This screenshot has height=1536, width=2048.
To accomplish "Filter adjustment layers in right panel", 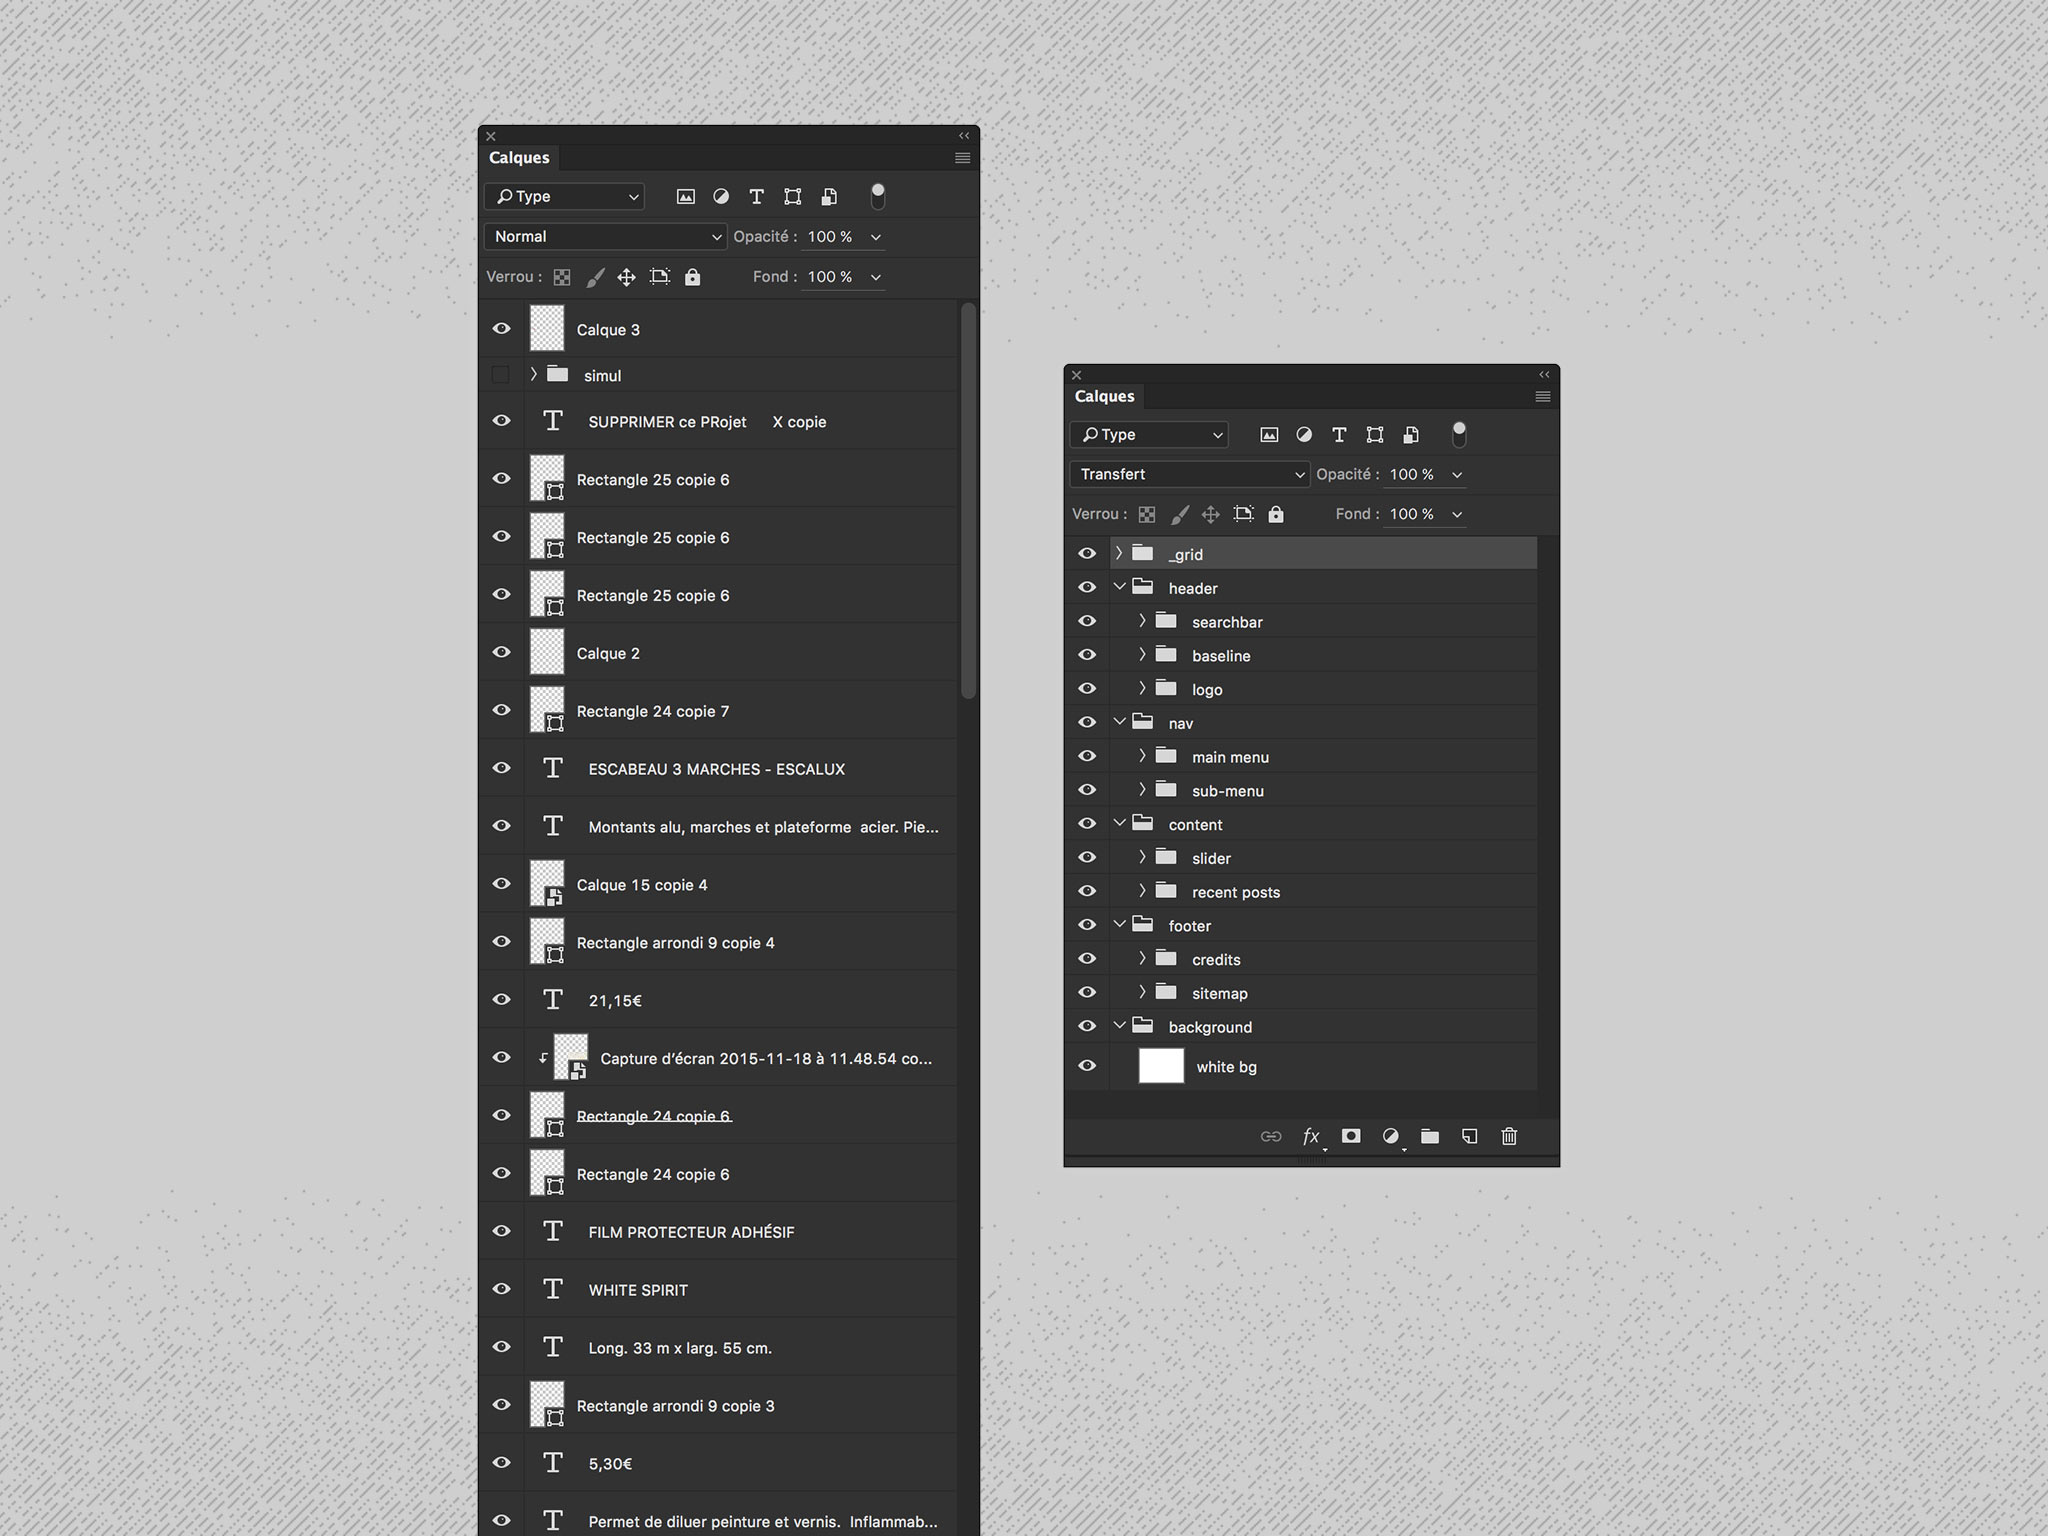I will (1304, 435).
